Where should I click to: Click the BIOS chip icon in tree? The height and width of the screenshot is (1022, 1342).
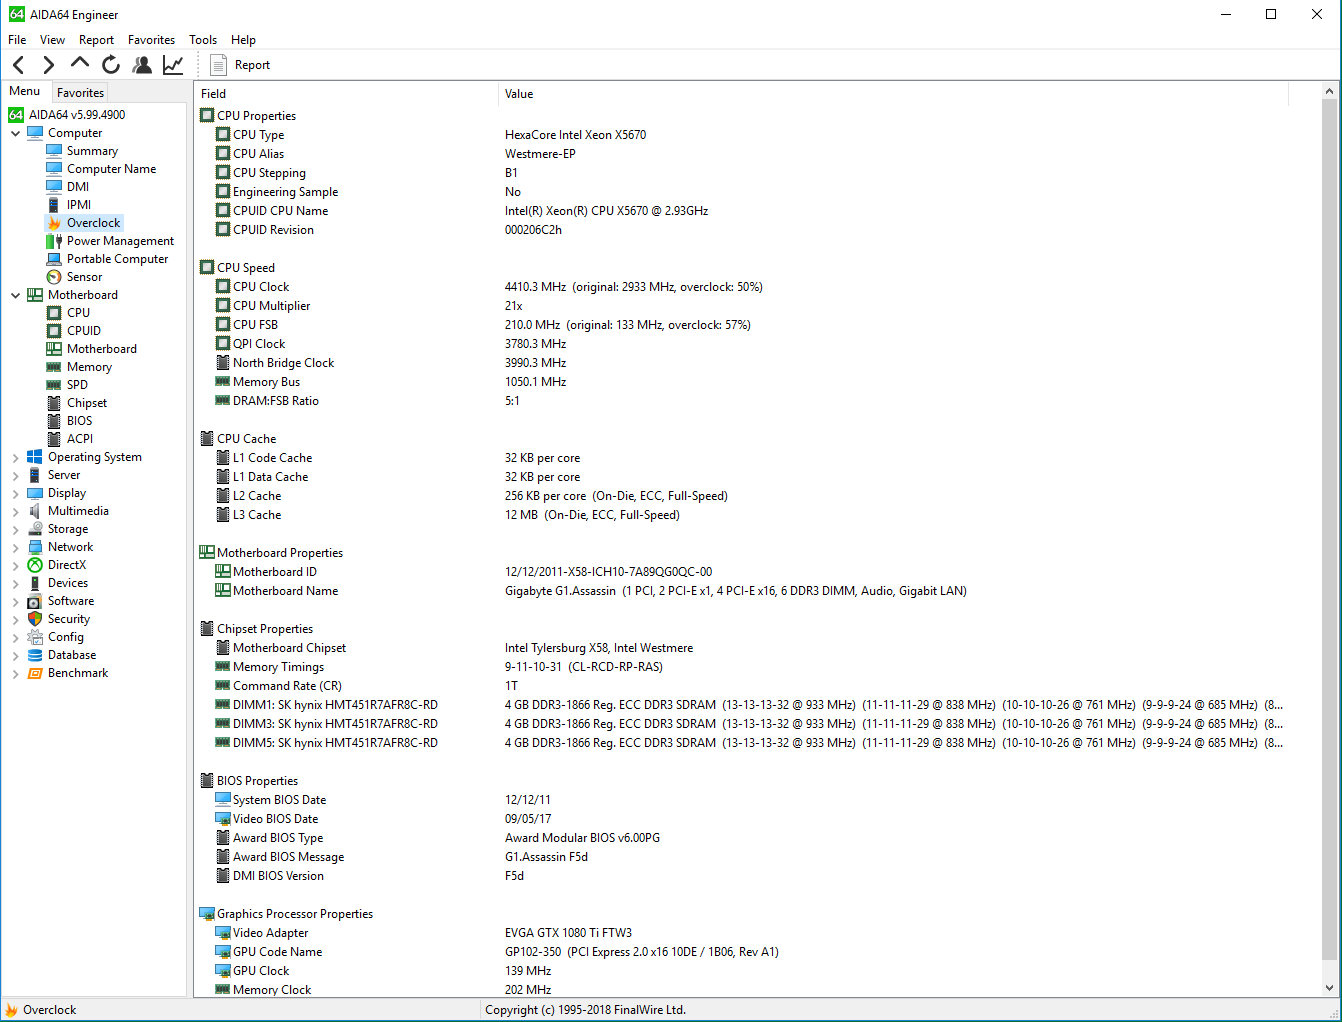[54, 421]
